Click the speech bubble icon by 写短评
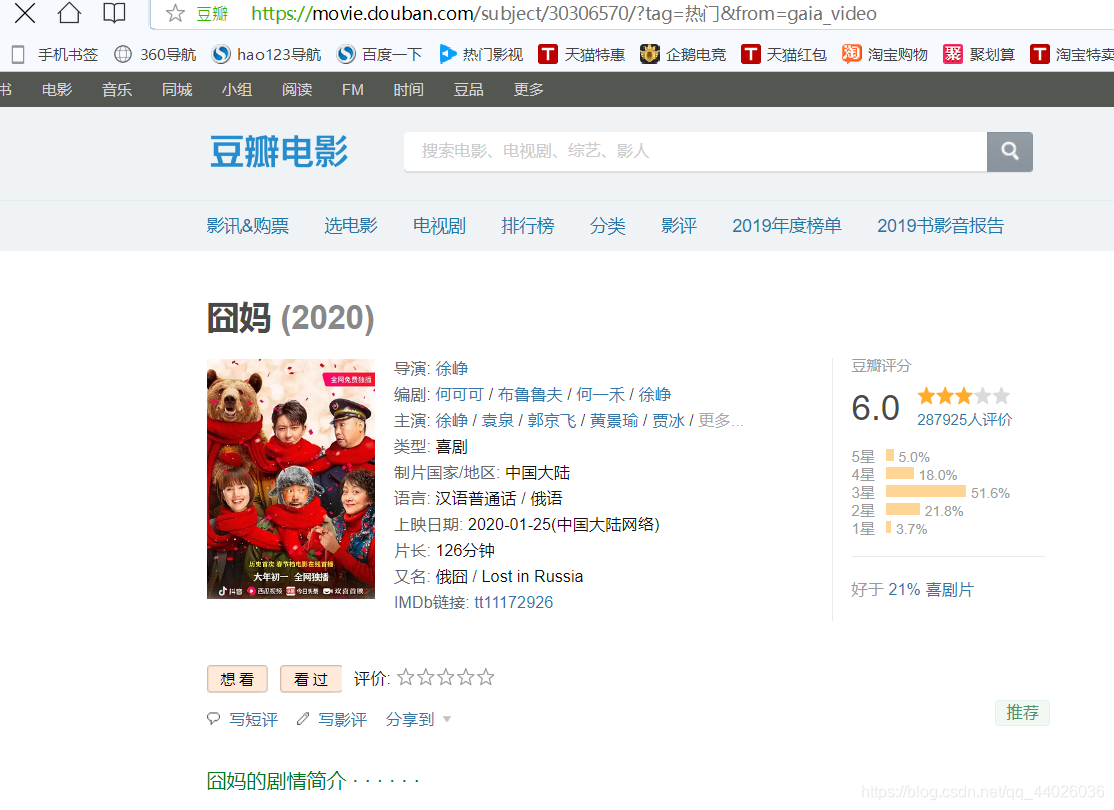The width and height of the screenshot is (1114, 810). pos(214,718)
